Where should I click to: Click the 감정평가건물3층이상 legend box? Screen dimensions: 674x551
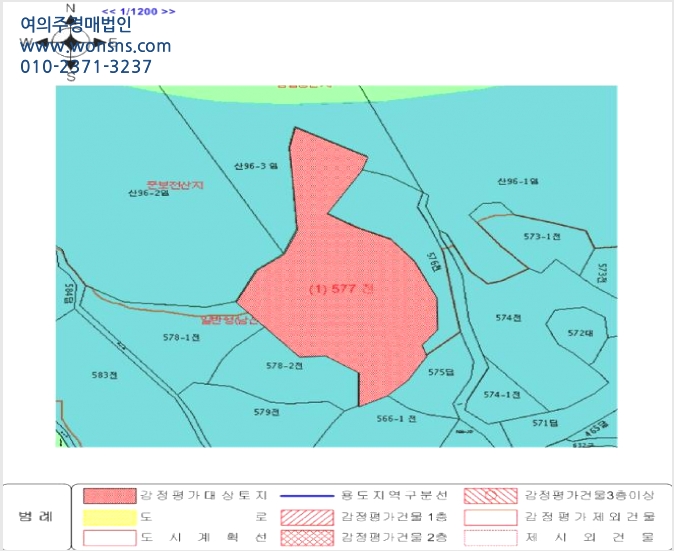tap(490, 496)
